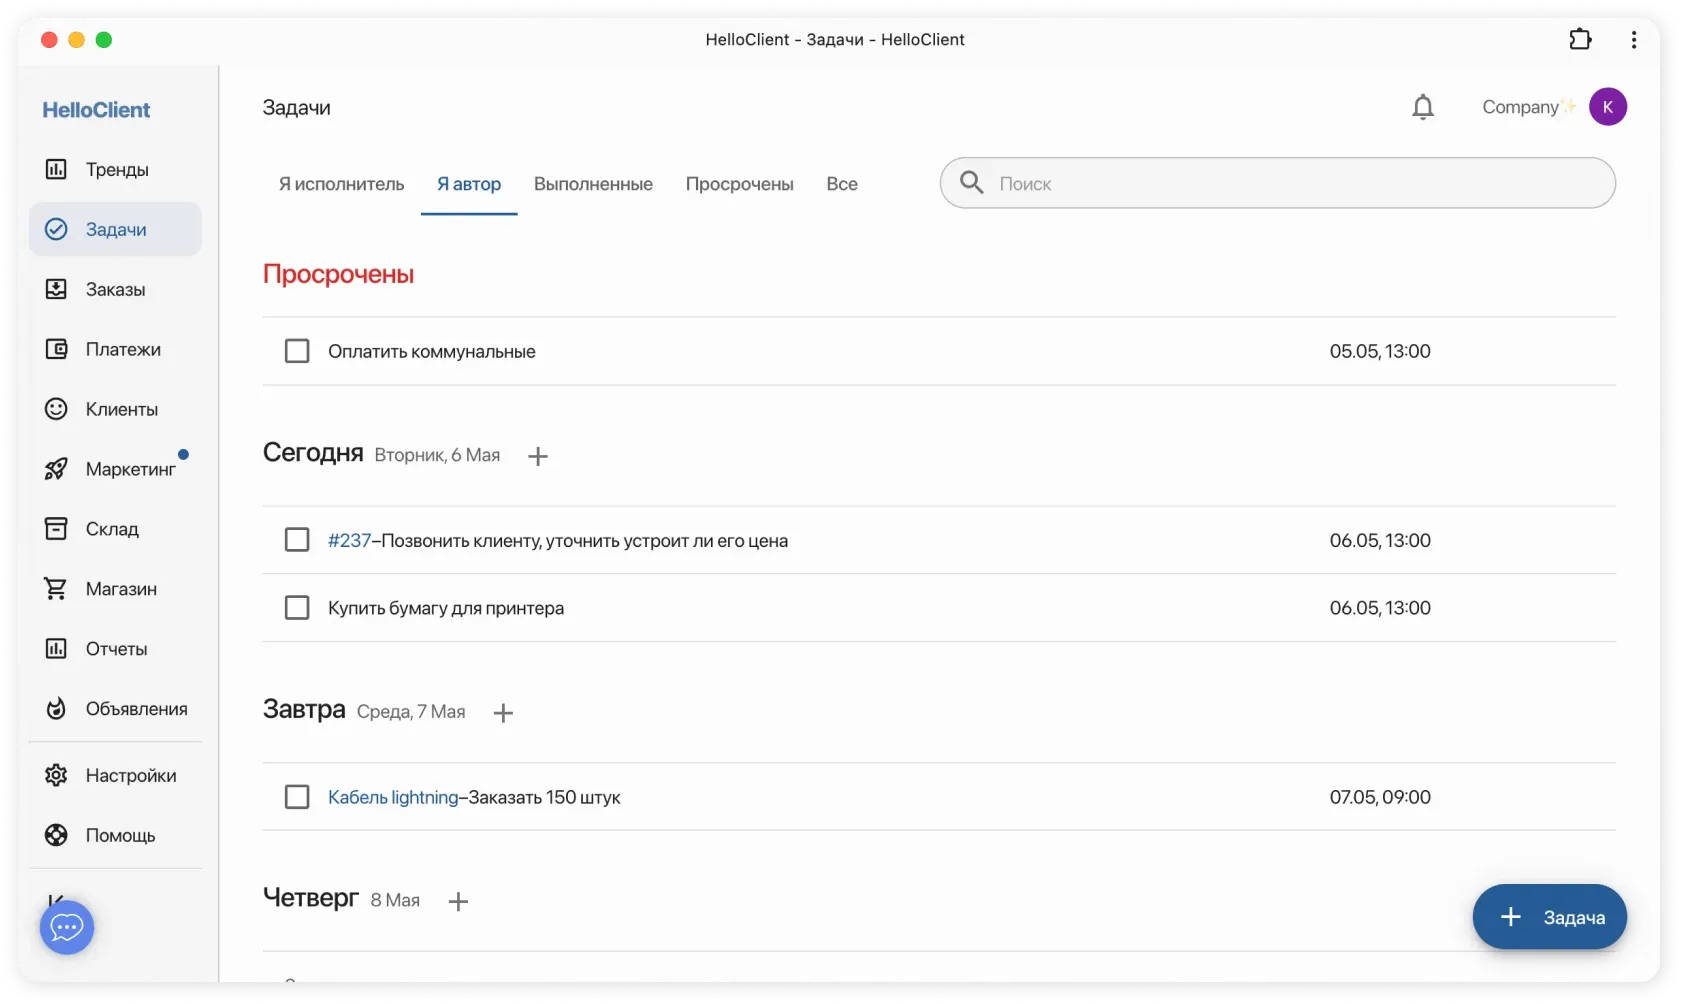
Task: Add a task to Сегодня with plus
Action: (x=538, y=457)
